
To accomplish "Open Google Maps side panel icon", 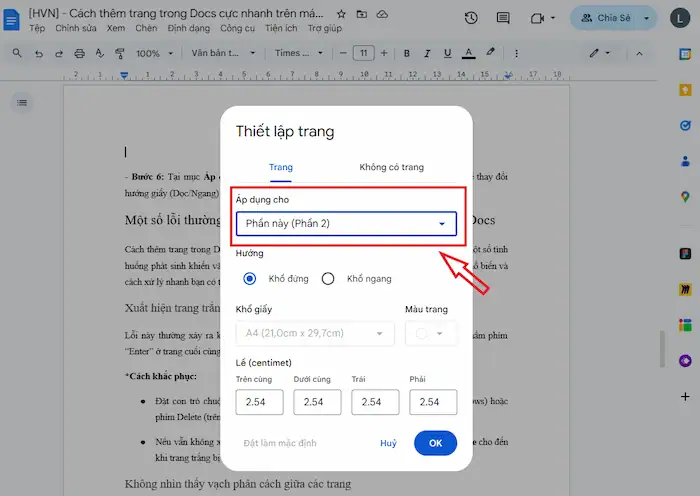I will (685, 197).
